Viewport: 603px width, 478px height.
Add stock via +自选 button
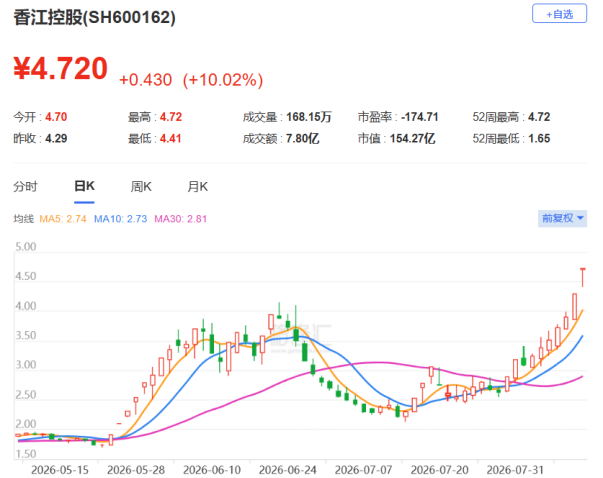(559, 14)
